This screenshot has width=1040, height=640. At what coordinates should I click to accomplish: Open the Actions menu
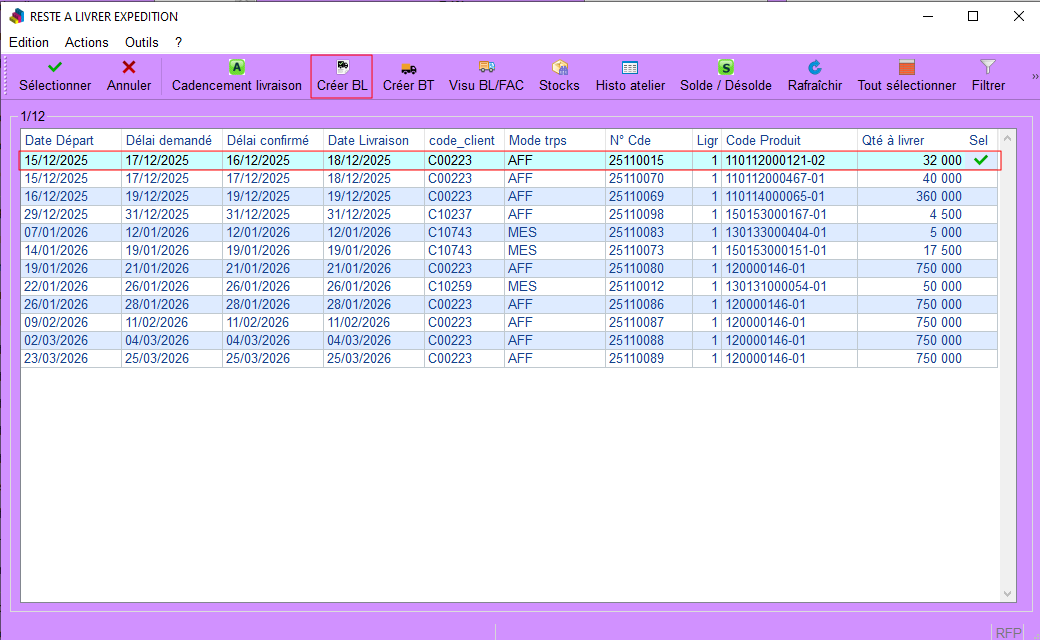pyautogui.click(x=87, y=42)
